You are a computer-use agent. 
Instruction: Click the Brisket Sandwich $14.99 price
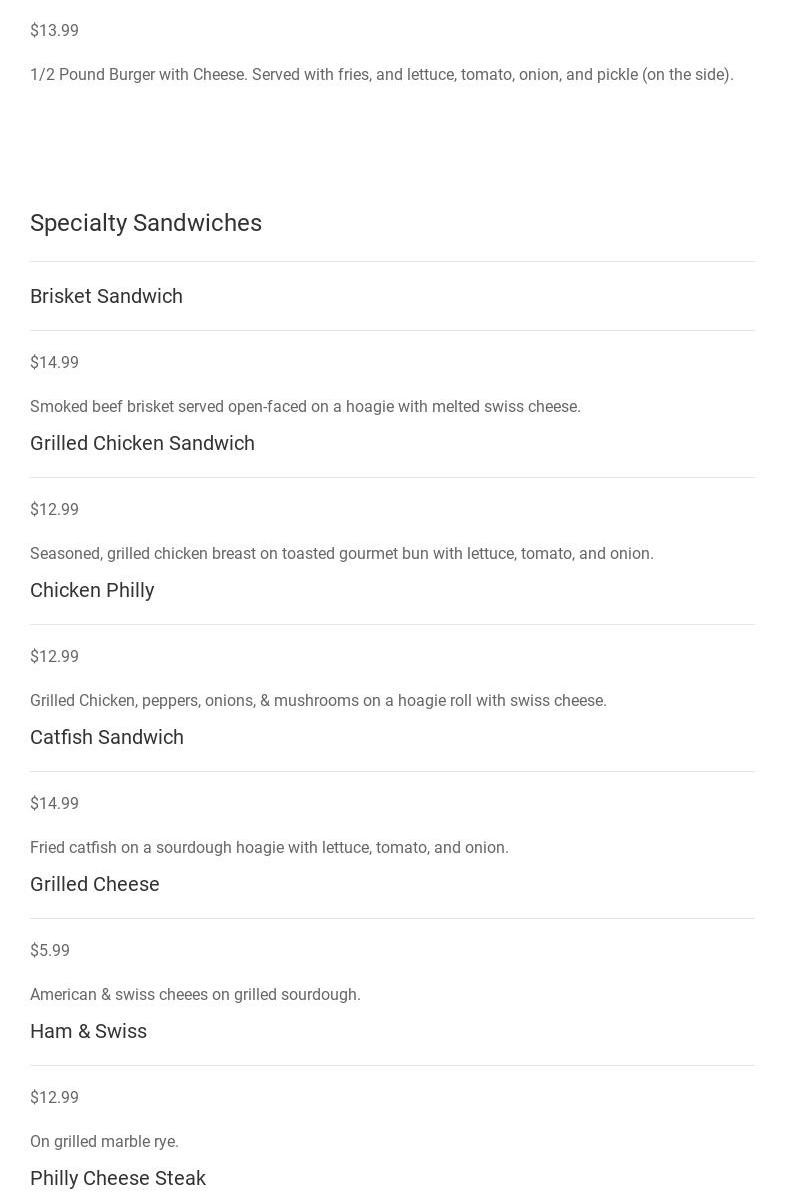[x=54, y=363]
